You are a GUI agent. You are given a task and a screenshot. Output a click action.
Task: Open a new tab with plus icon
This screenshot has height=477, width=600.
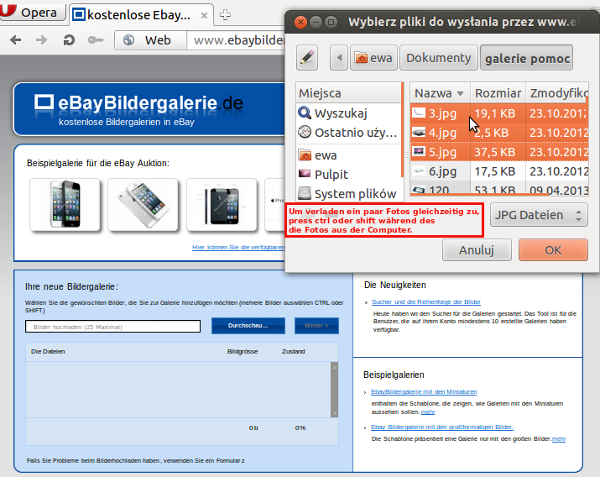(225, 15)
